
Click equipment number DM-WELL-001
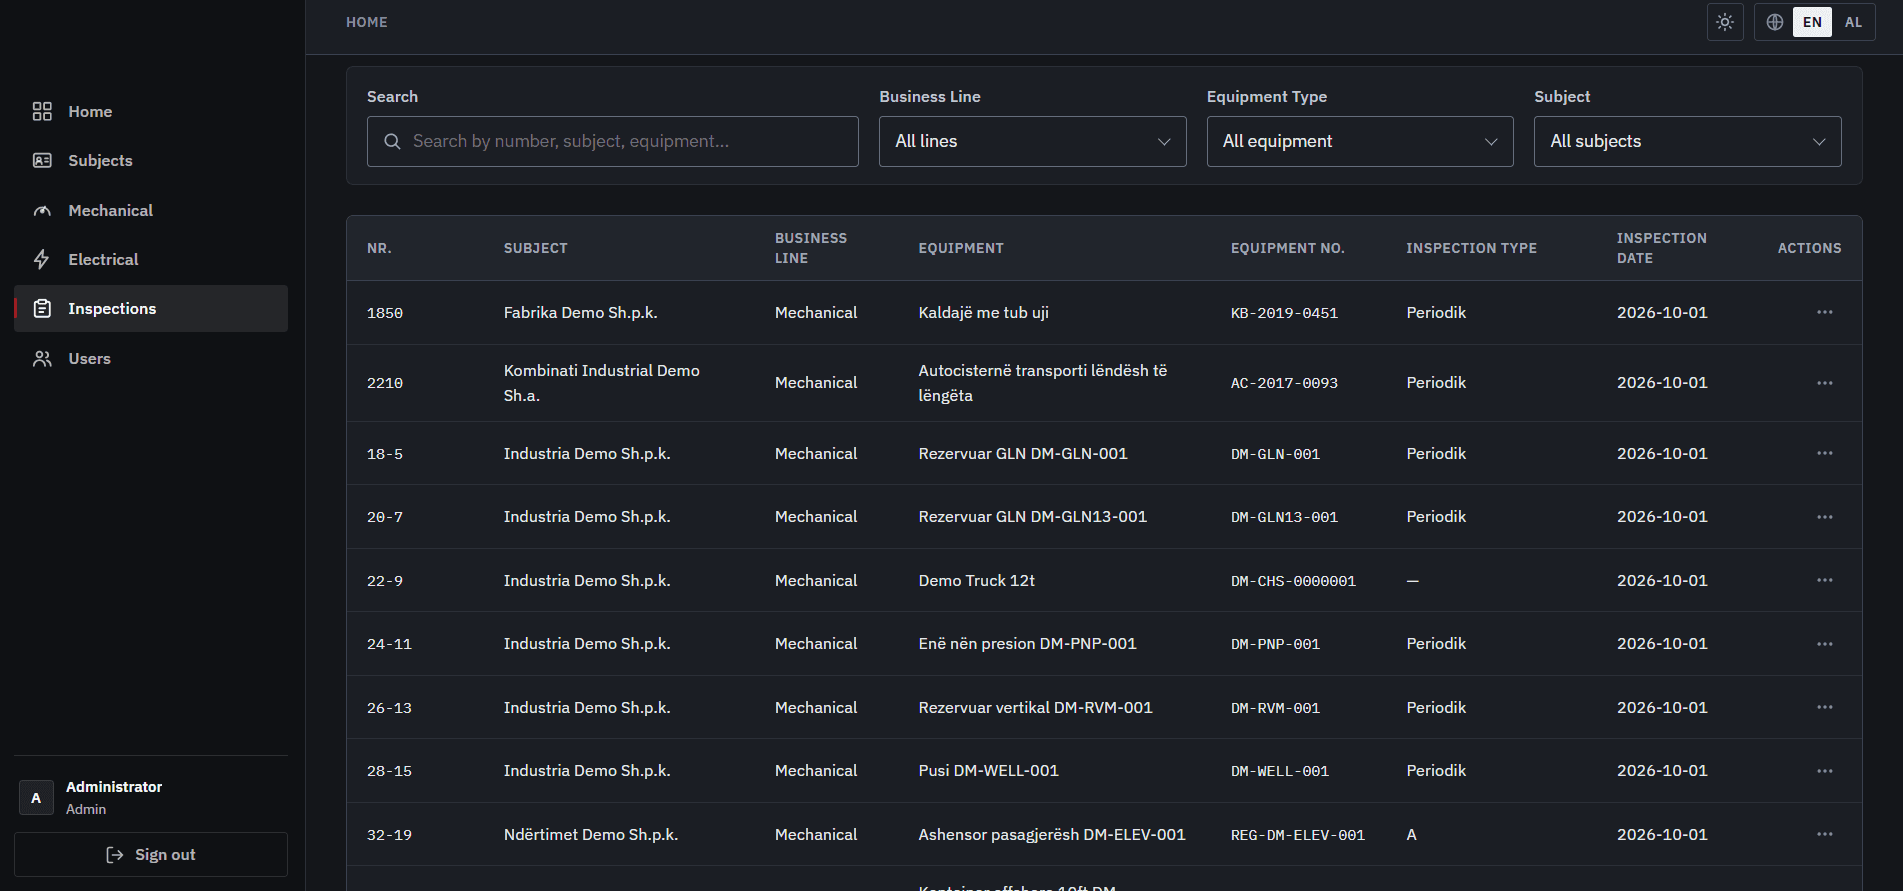coord(1280,771)
